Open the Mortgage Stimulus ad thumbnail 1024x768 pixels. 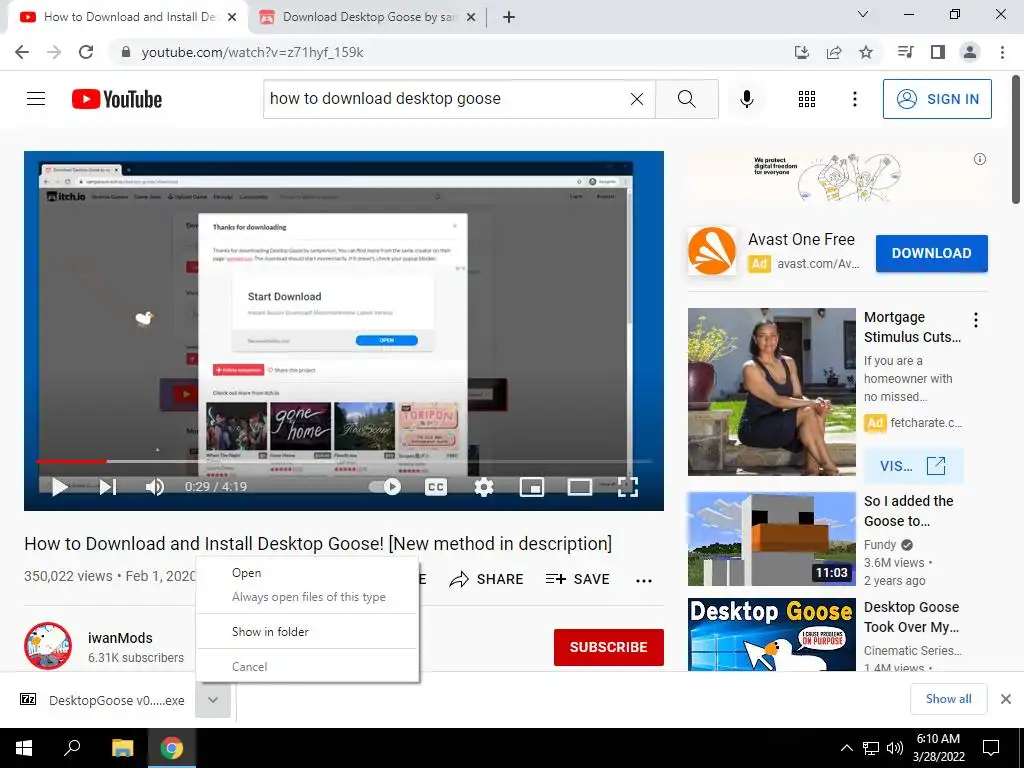click(x=771, y=391)
